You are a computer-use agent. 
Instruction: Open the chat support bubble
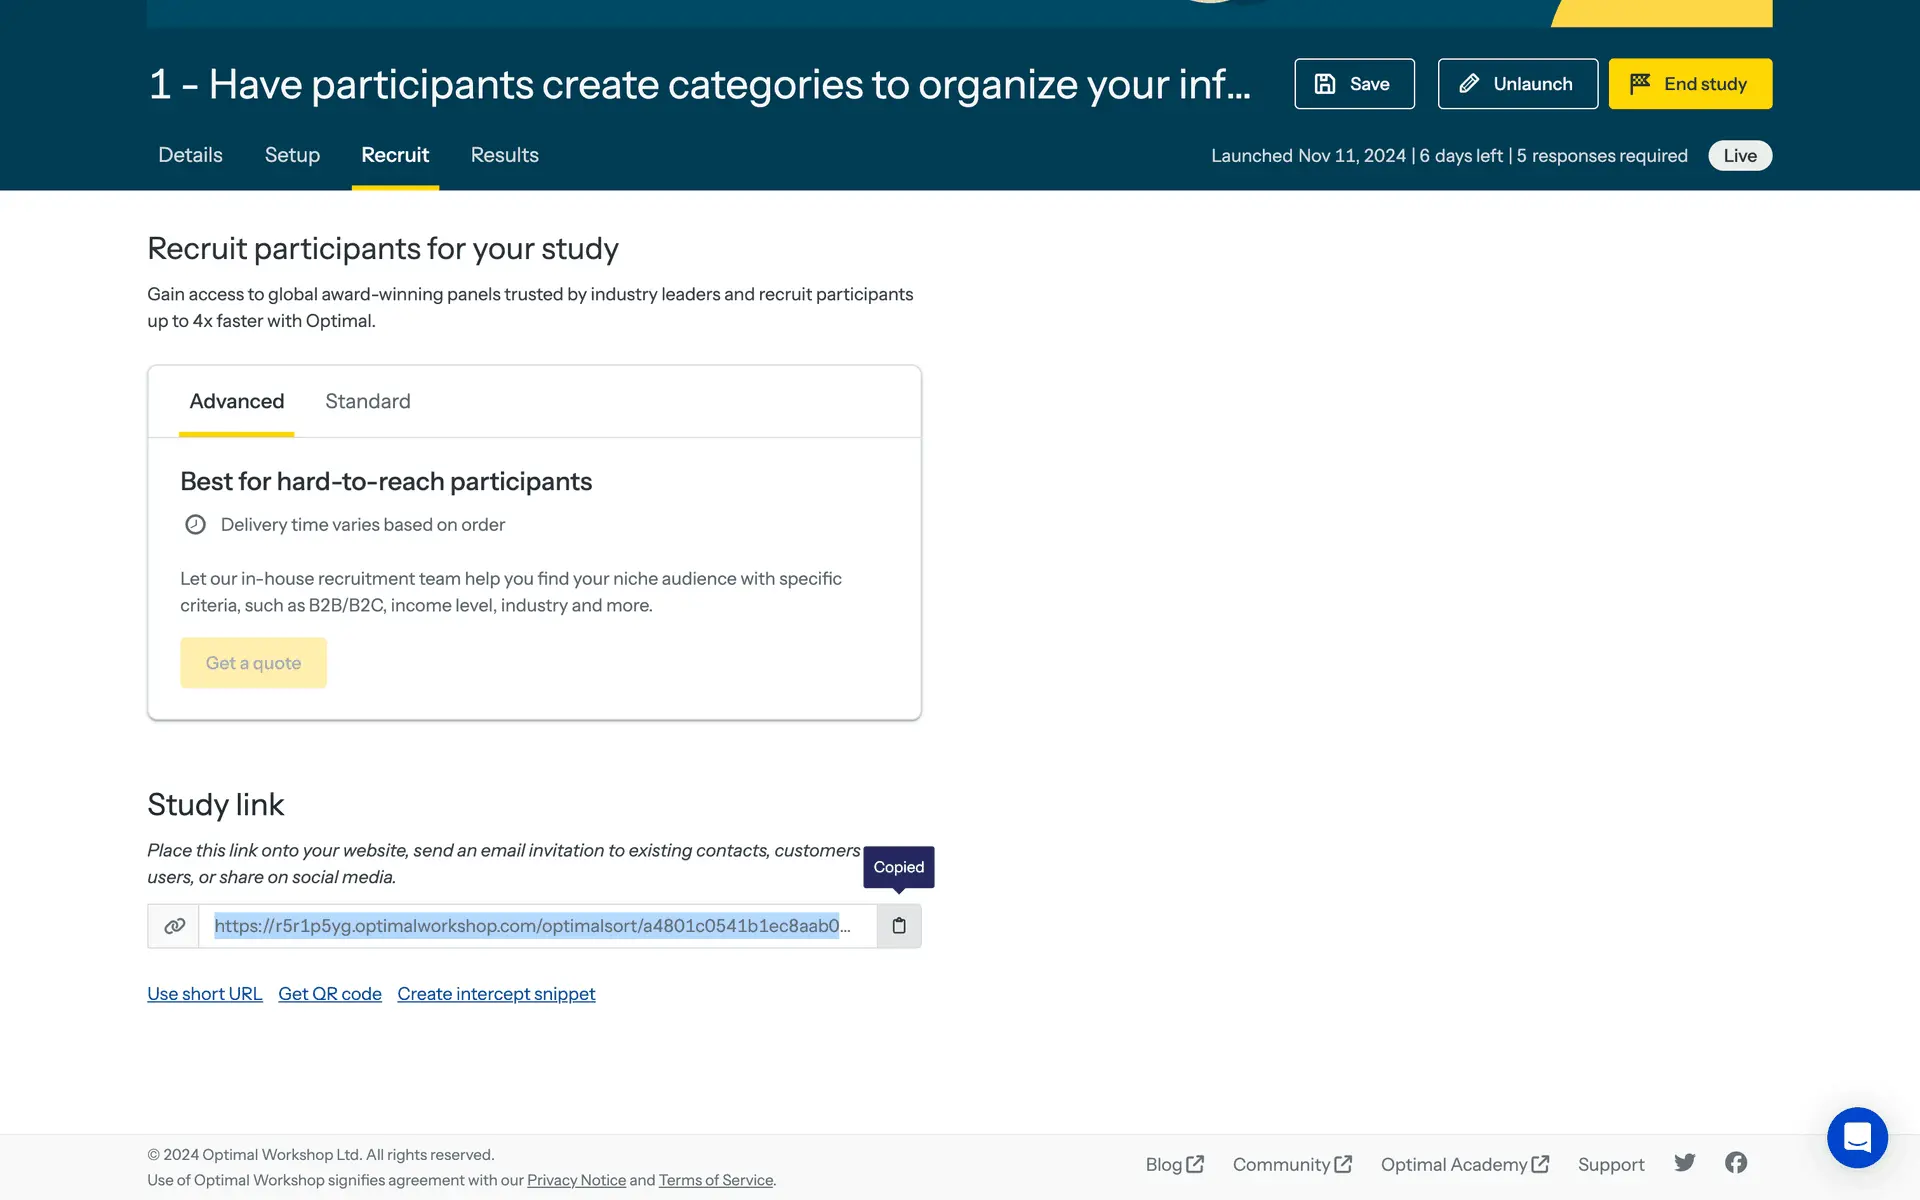point(1856,1137)
